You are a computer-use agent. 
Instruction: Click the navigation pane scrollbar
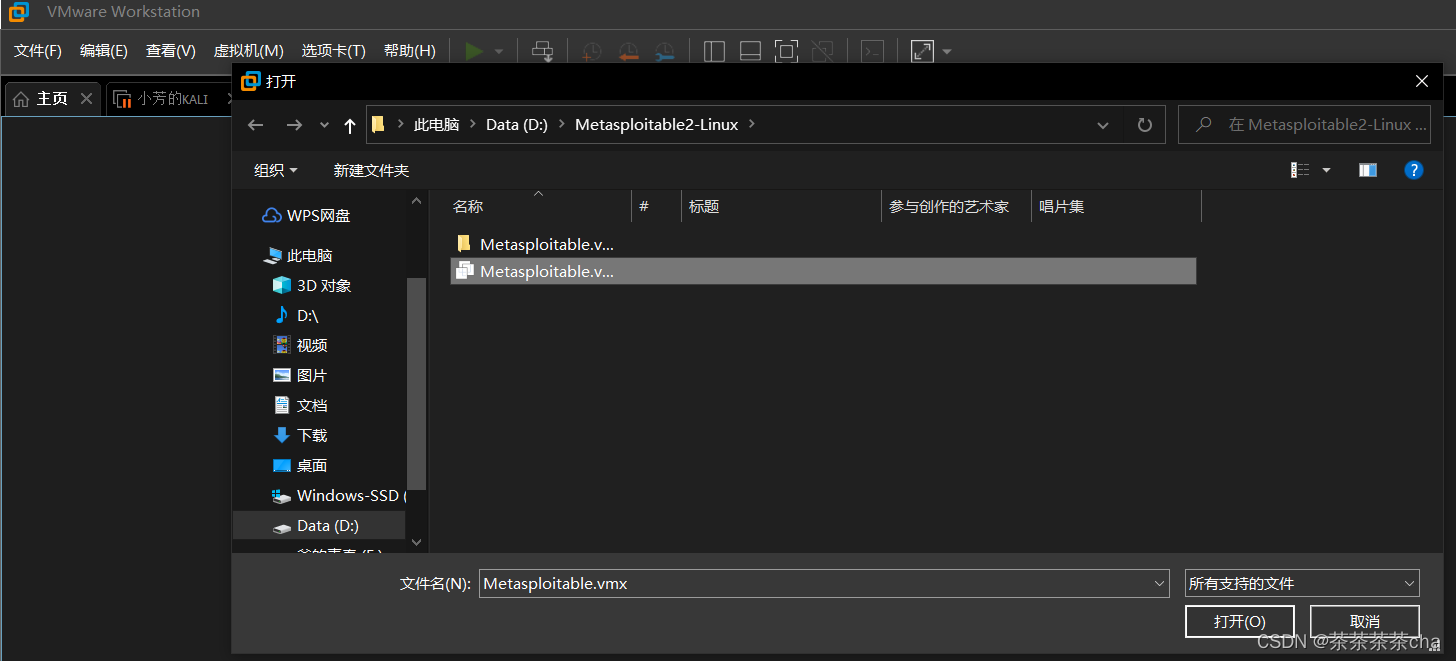pyautogui.click(x=417, y=383)
